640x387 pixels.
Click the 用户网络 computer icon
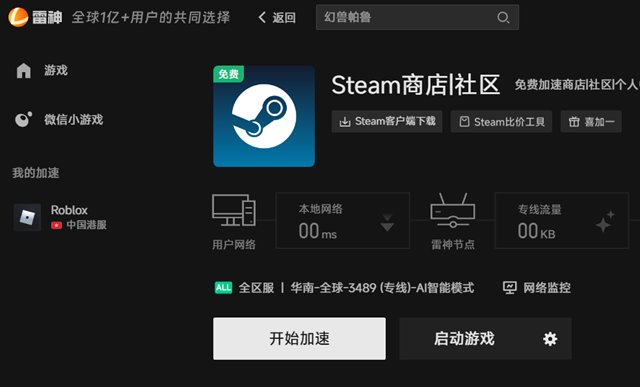[x=234, y=210]
